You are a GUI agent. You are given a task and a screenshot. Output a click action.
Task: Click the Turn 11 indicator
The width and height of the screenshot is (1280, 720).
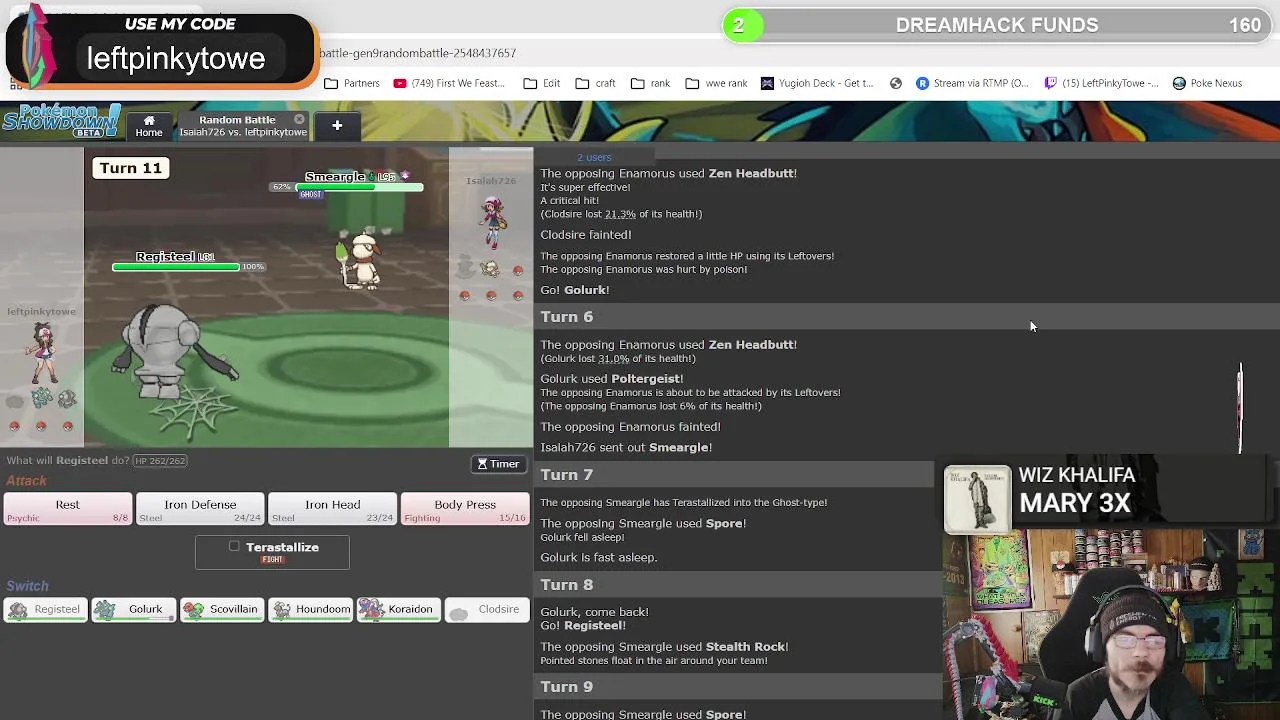[130, 168]
